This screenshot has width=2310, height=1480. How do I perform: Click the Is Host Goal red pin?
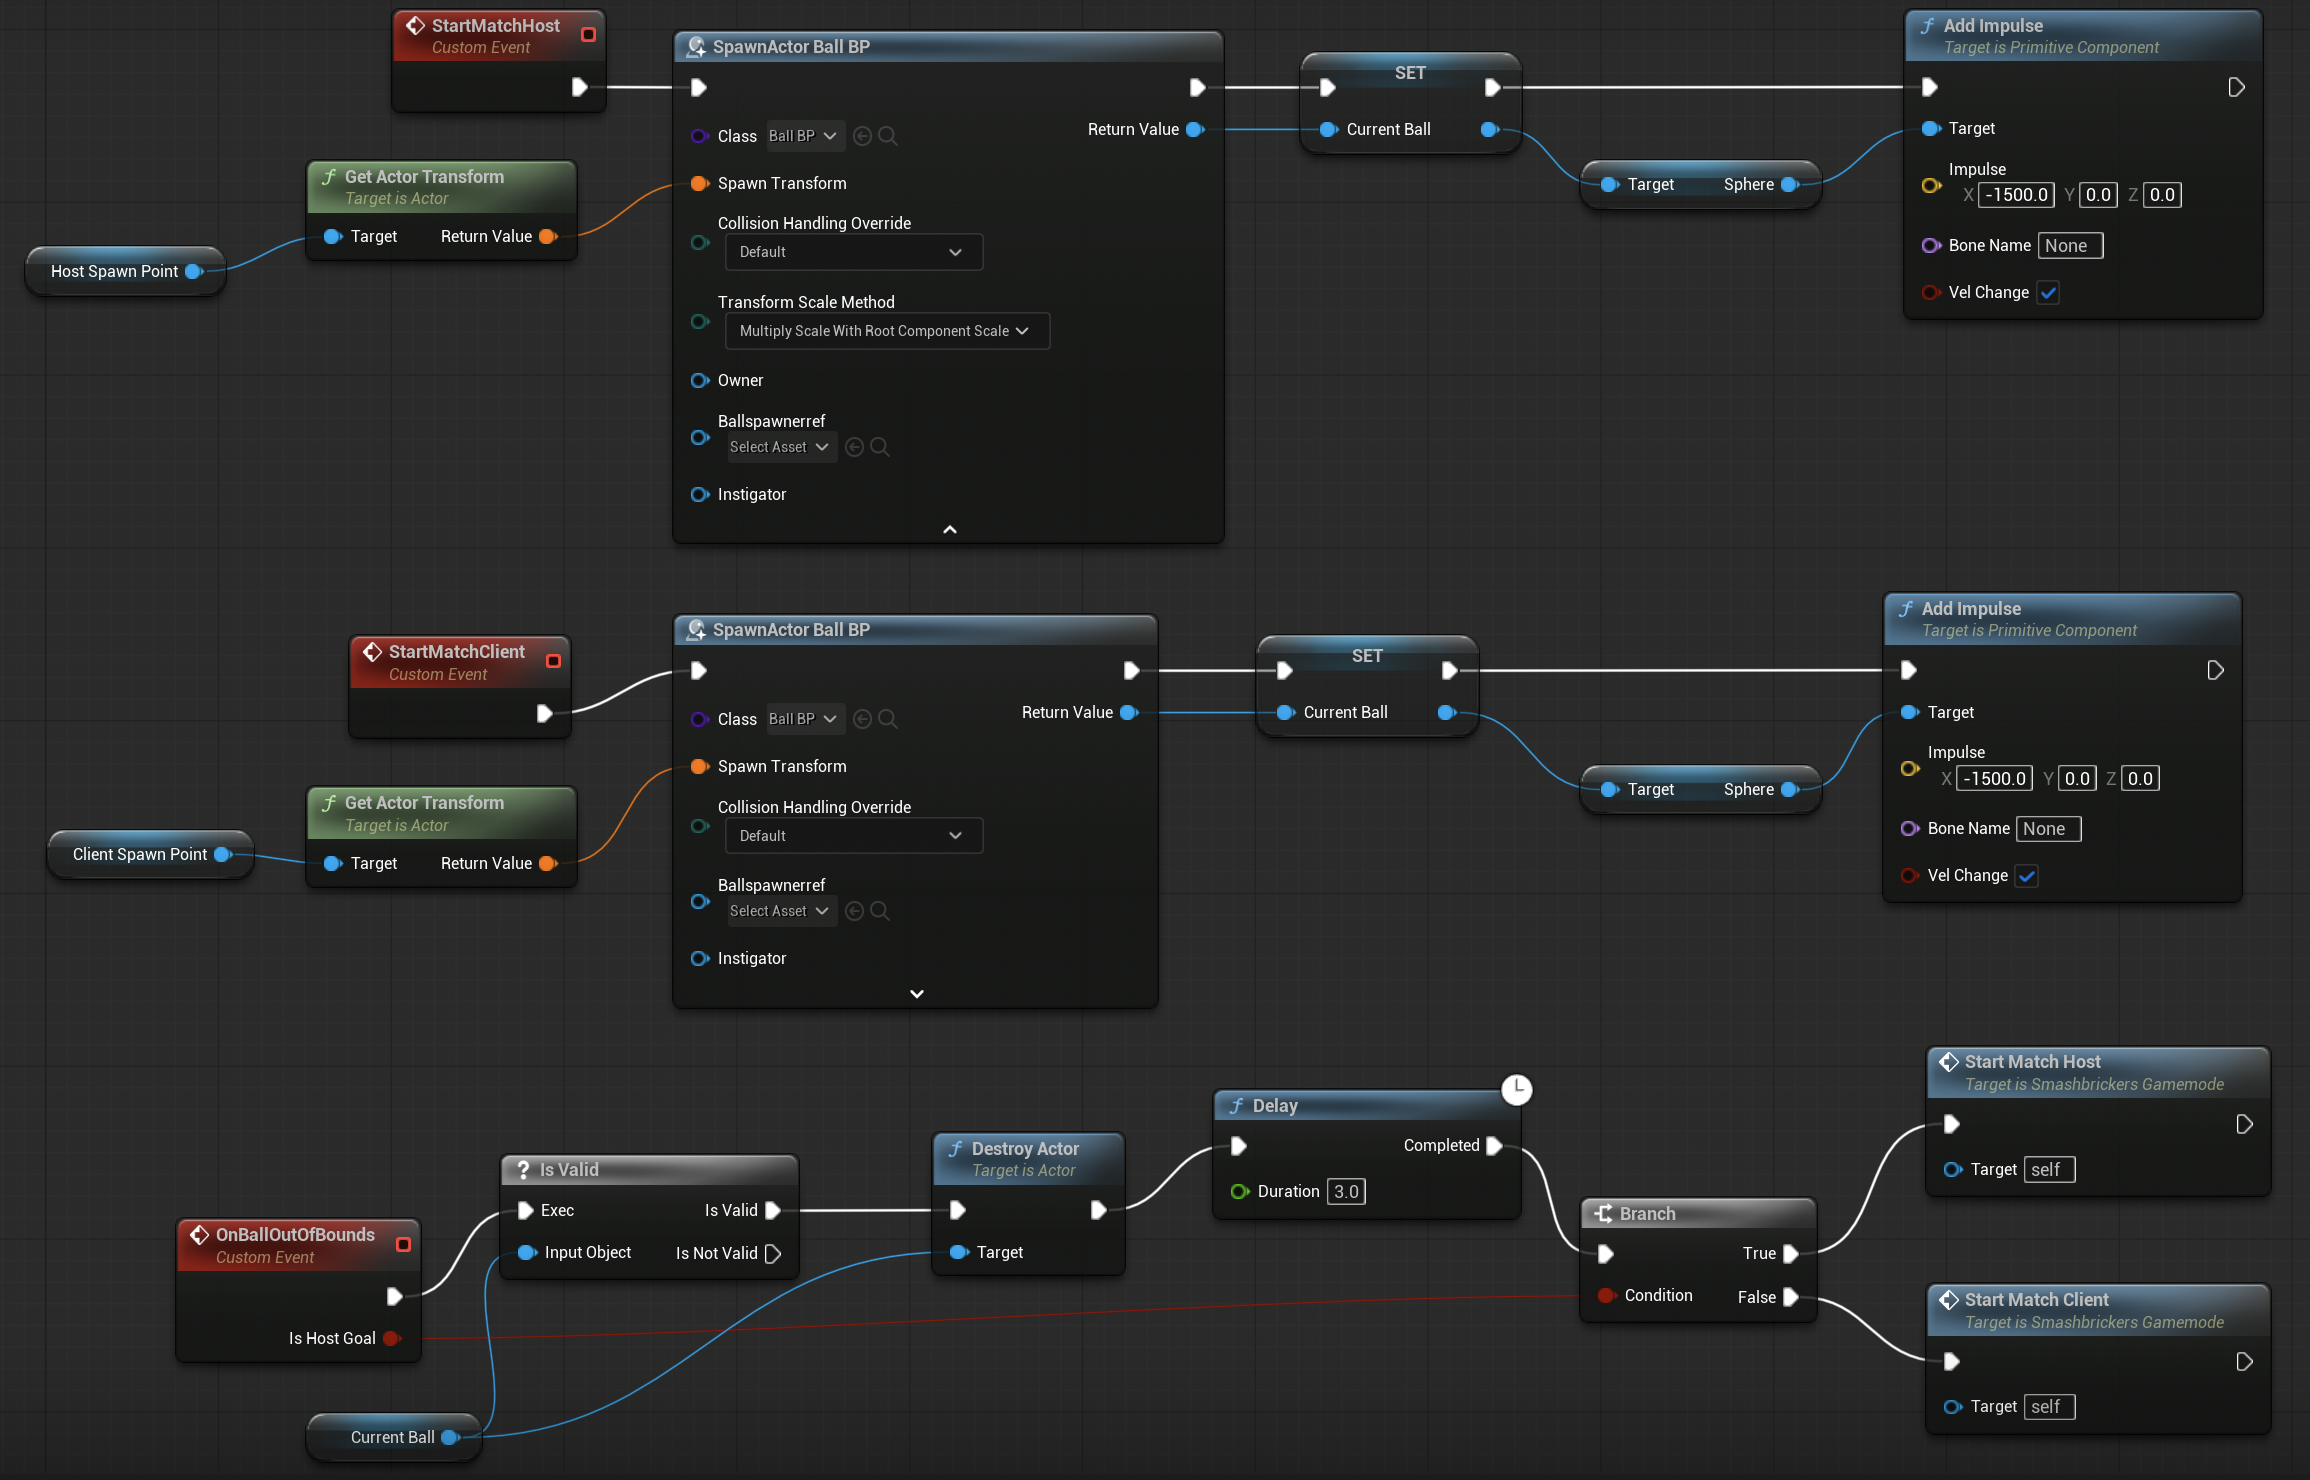(392, 1339)
